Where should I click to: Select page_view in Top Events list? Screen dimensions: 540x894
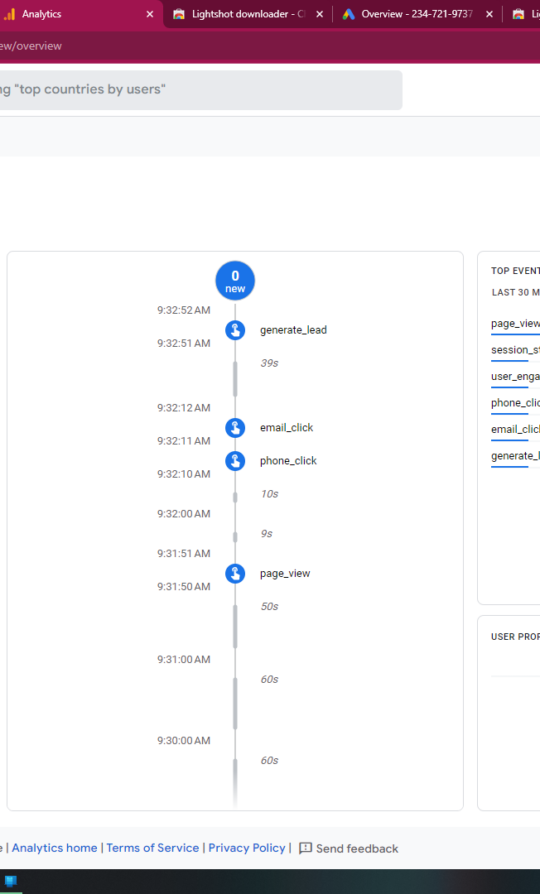pyautogui.click(x=515, y=324)
